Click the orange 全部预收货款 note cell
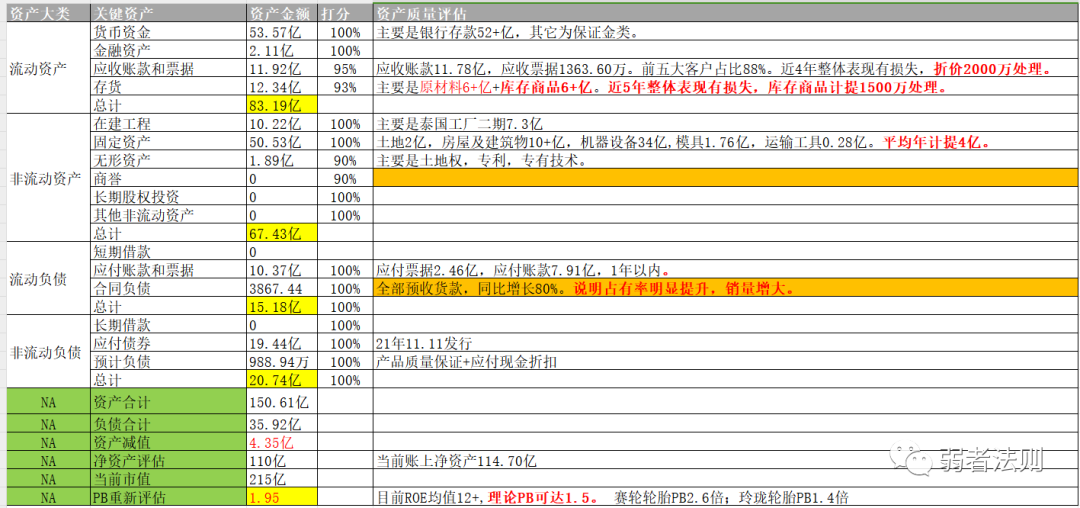Screen dimensions: 1080x508 point(726,288)
